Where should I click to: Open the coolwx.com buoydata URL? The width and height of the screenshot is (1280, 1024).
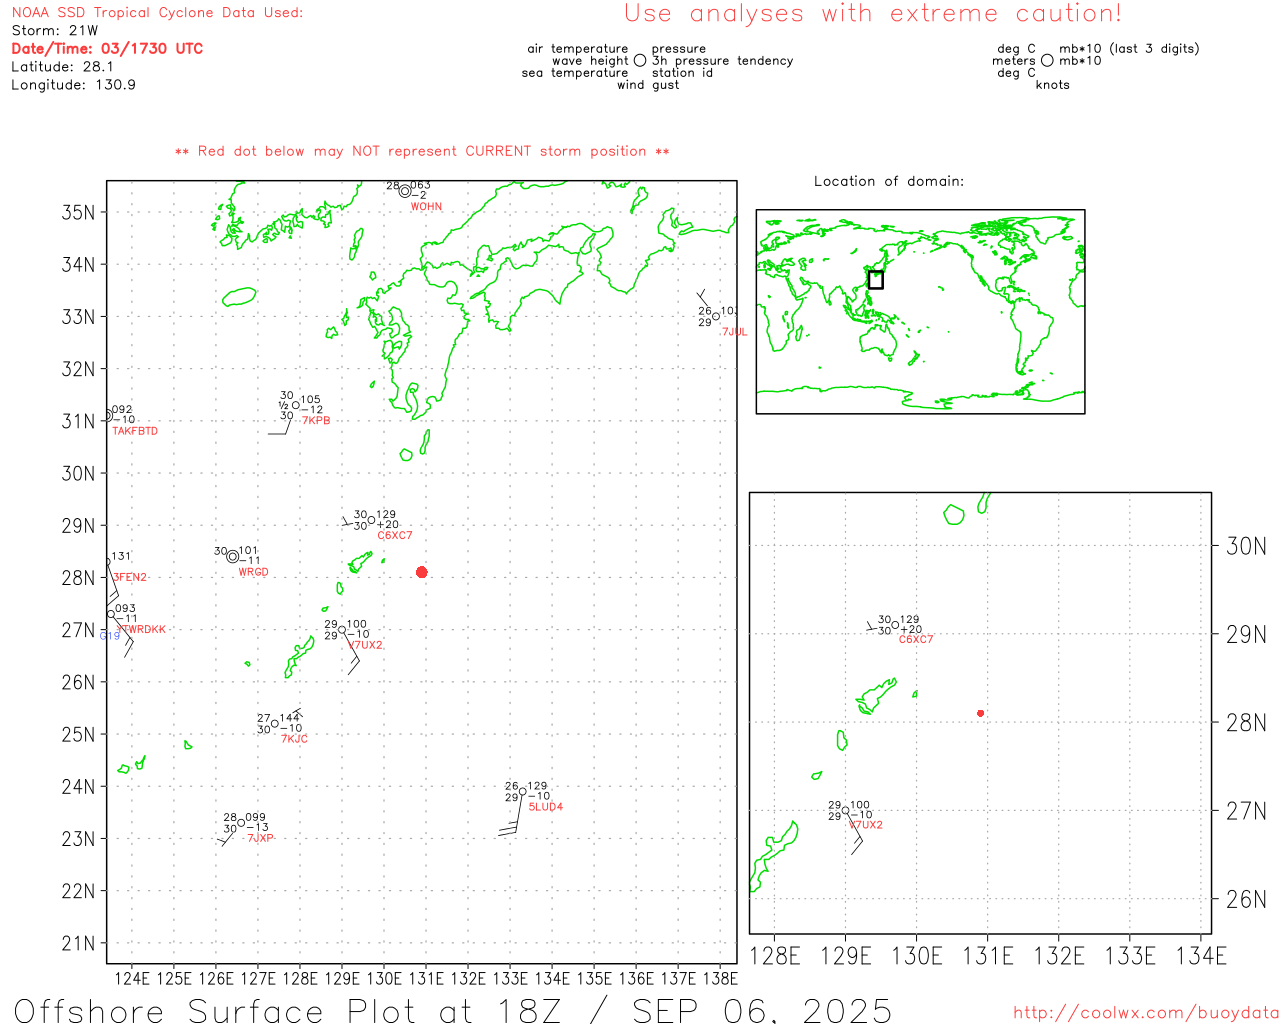tap(1146, 1013)
